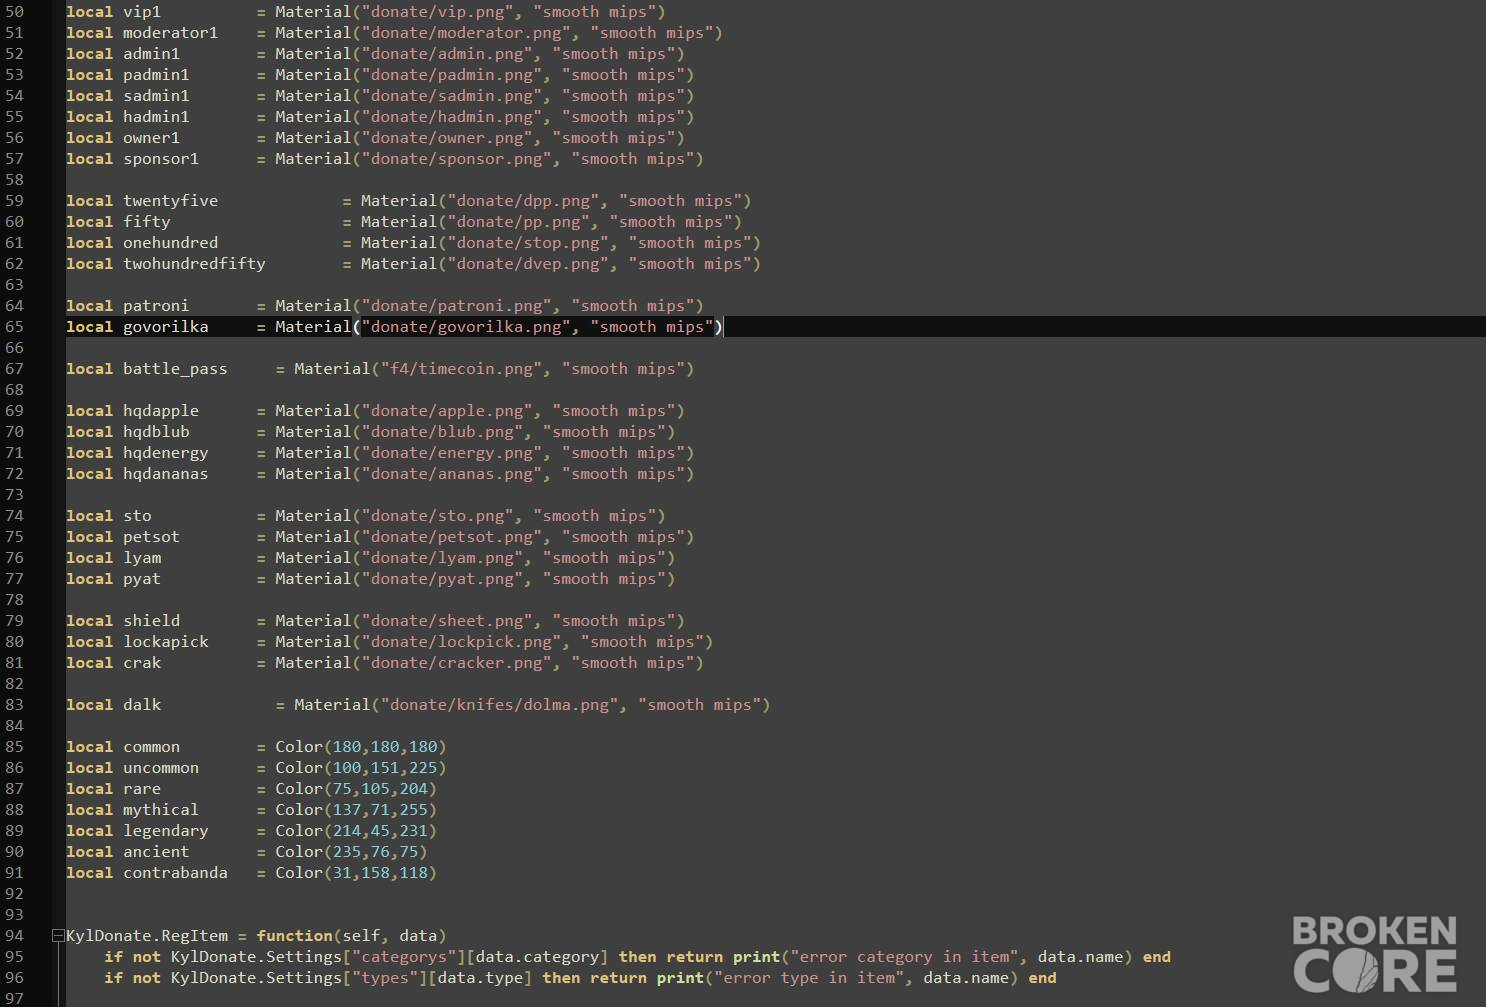Click the string "donate/vip.png"
Image resolution: width=1486 pixels, height=1007 pixels.
[438, 12]
